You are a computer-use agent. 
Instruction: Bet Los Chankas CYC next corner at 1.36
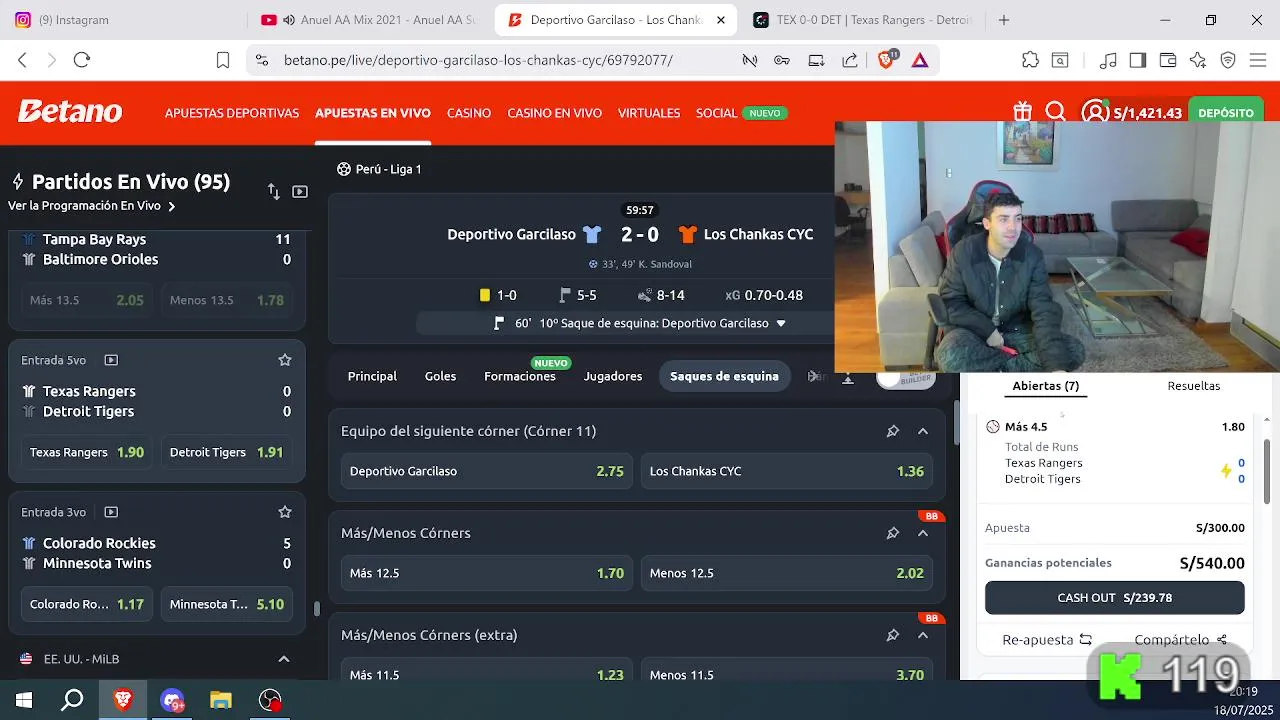(787, 471)
